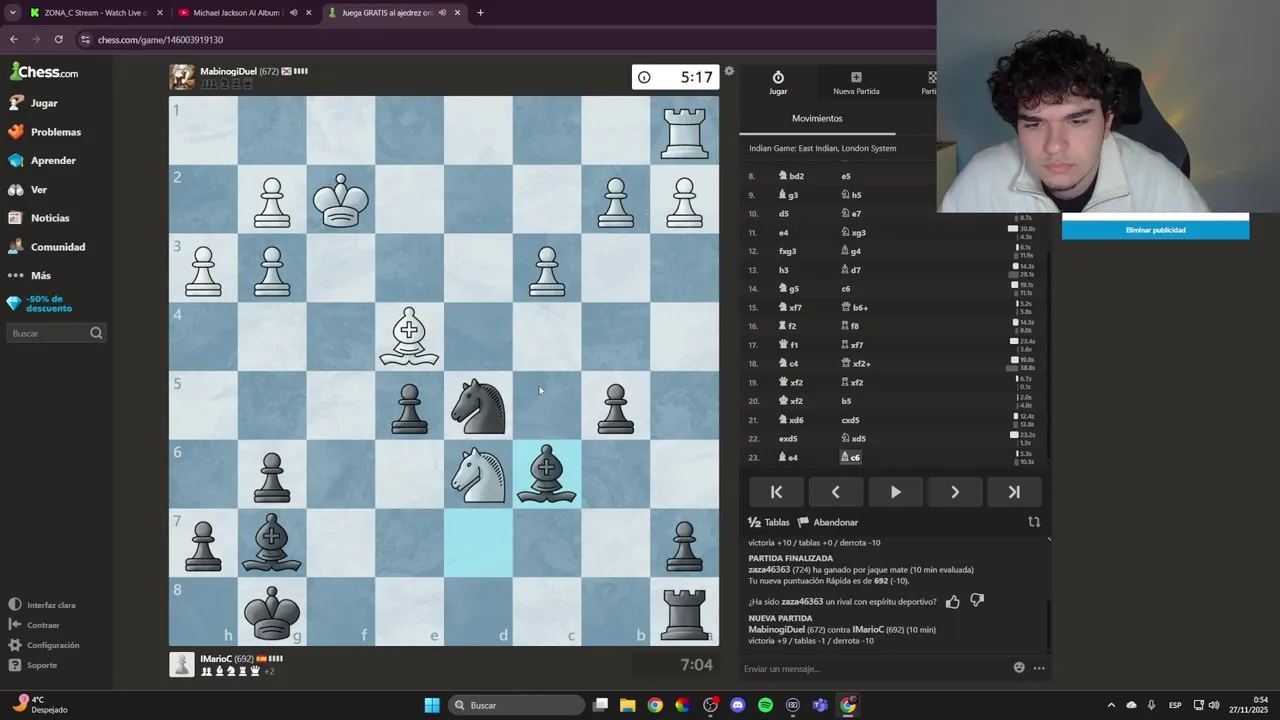The width and height of the screenshot is (1280, 720).
Task: Open Spotify from the taskbar
Action: pos(765,705)
